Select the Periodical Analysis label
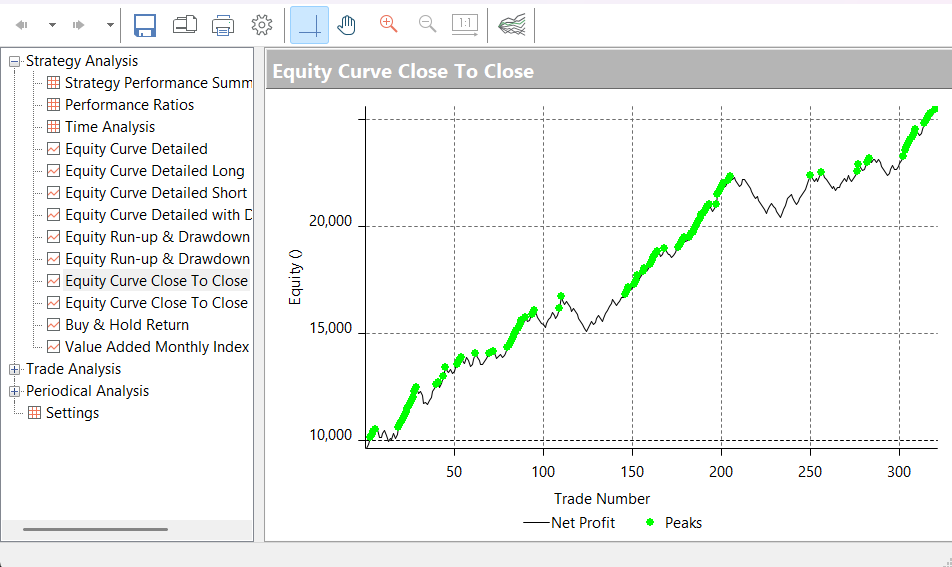The width and height of the screenshot is (952, 567). [87, 390]
